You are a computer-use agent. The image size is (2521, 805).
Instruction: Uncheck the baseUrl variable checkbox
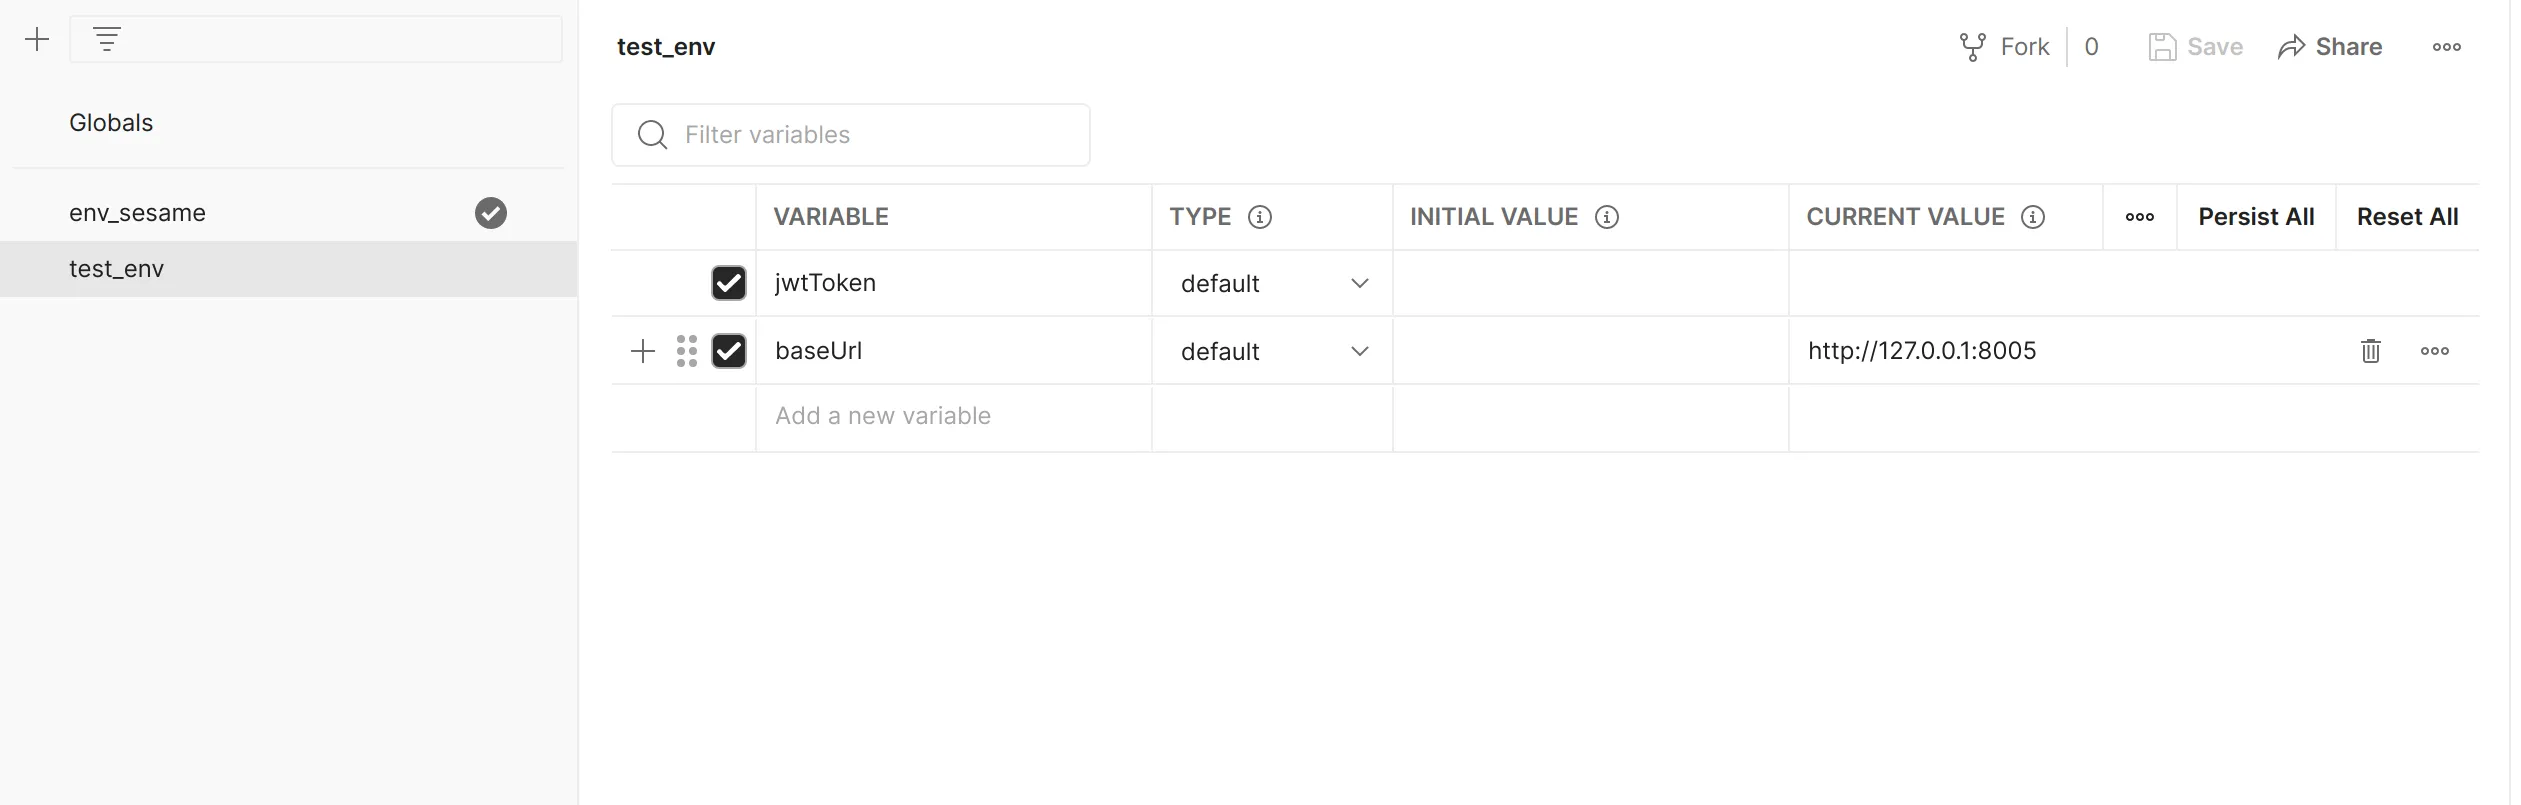pos(729,351)
